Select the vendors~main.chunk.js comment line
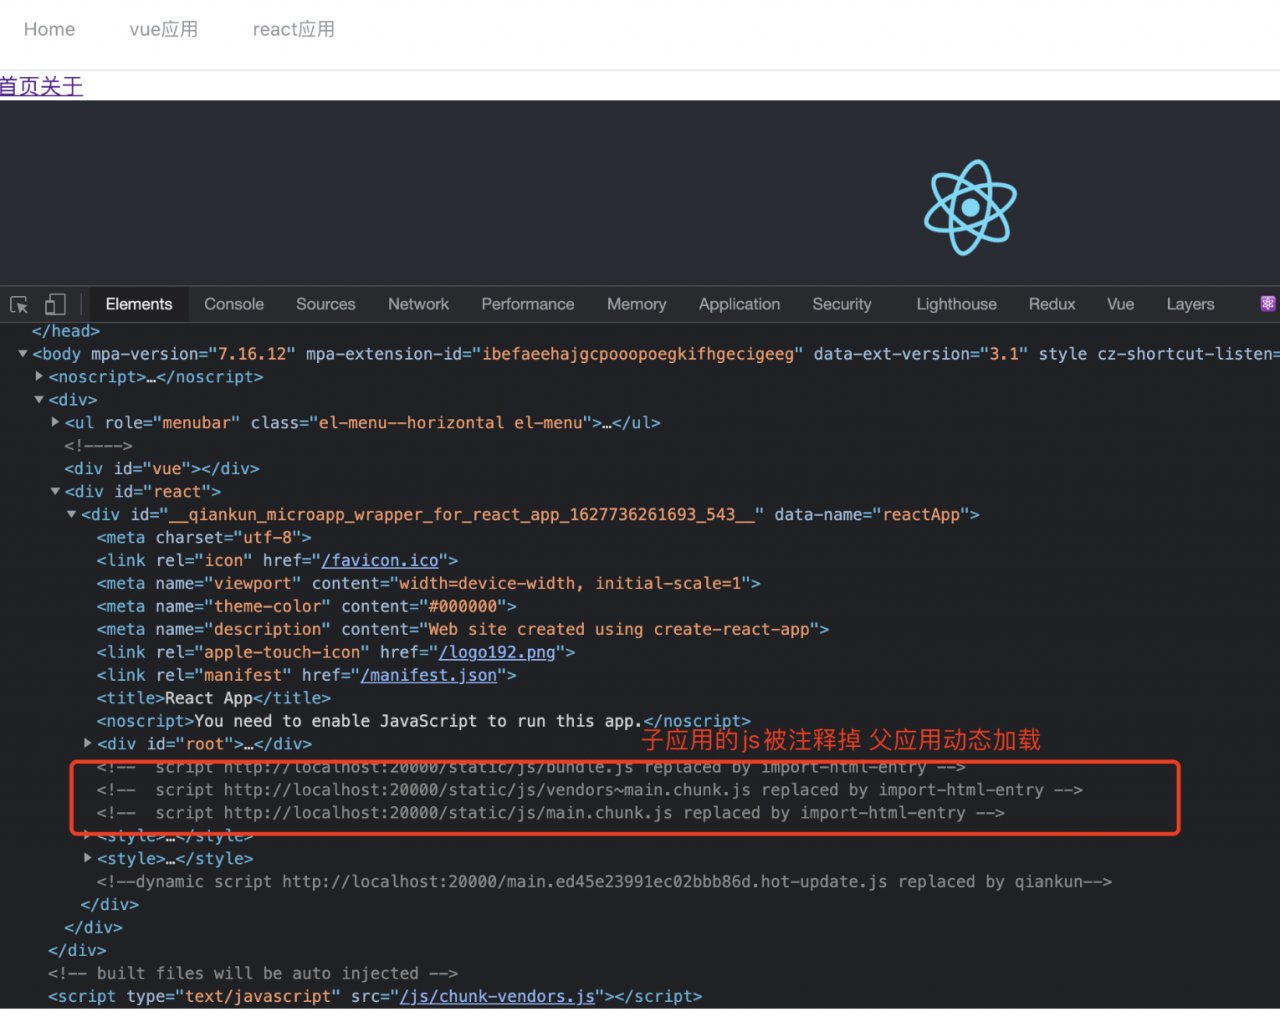The width and height of the screenshot is (1280, 1022). 590,791
